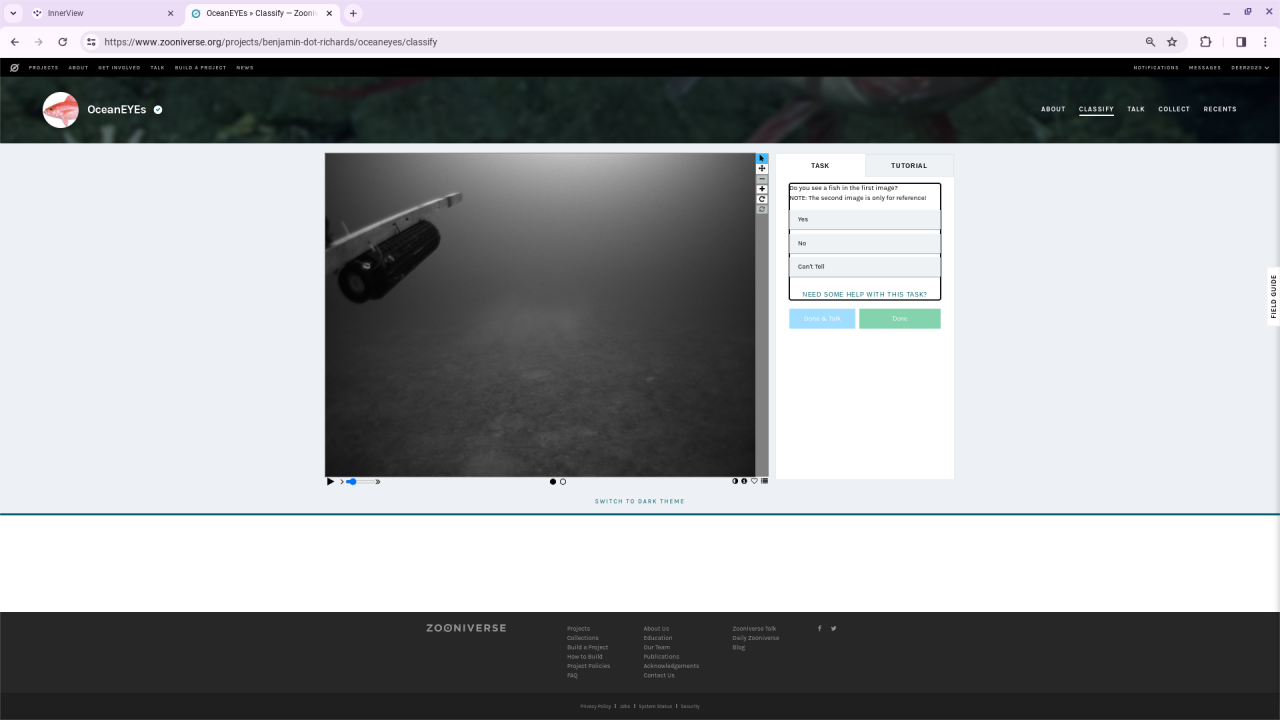Click the footer Zooniverse logo

click(x=466, y=628)
